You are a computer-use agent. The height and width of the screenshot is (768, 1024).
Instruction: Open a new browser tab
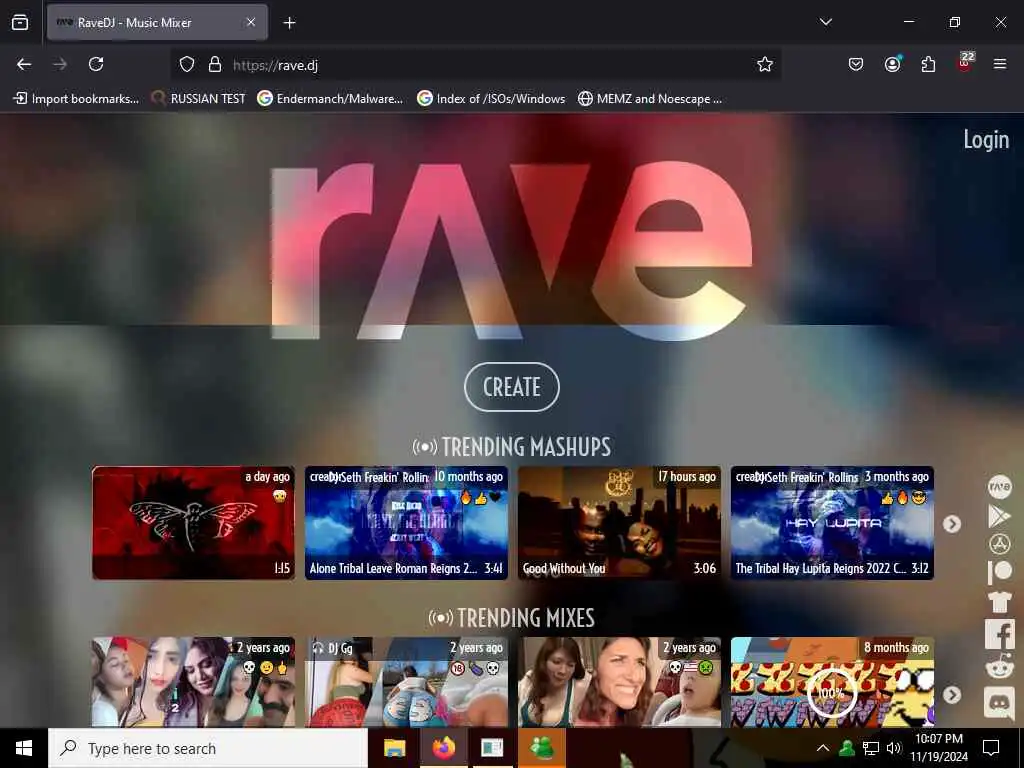pyautogui.click(x=289, y=23)
